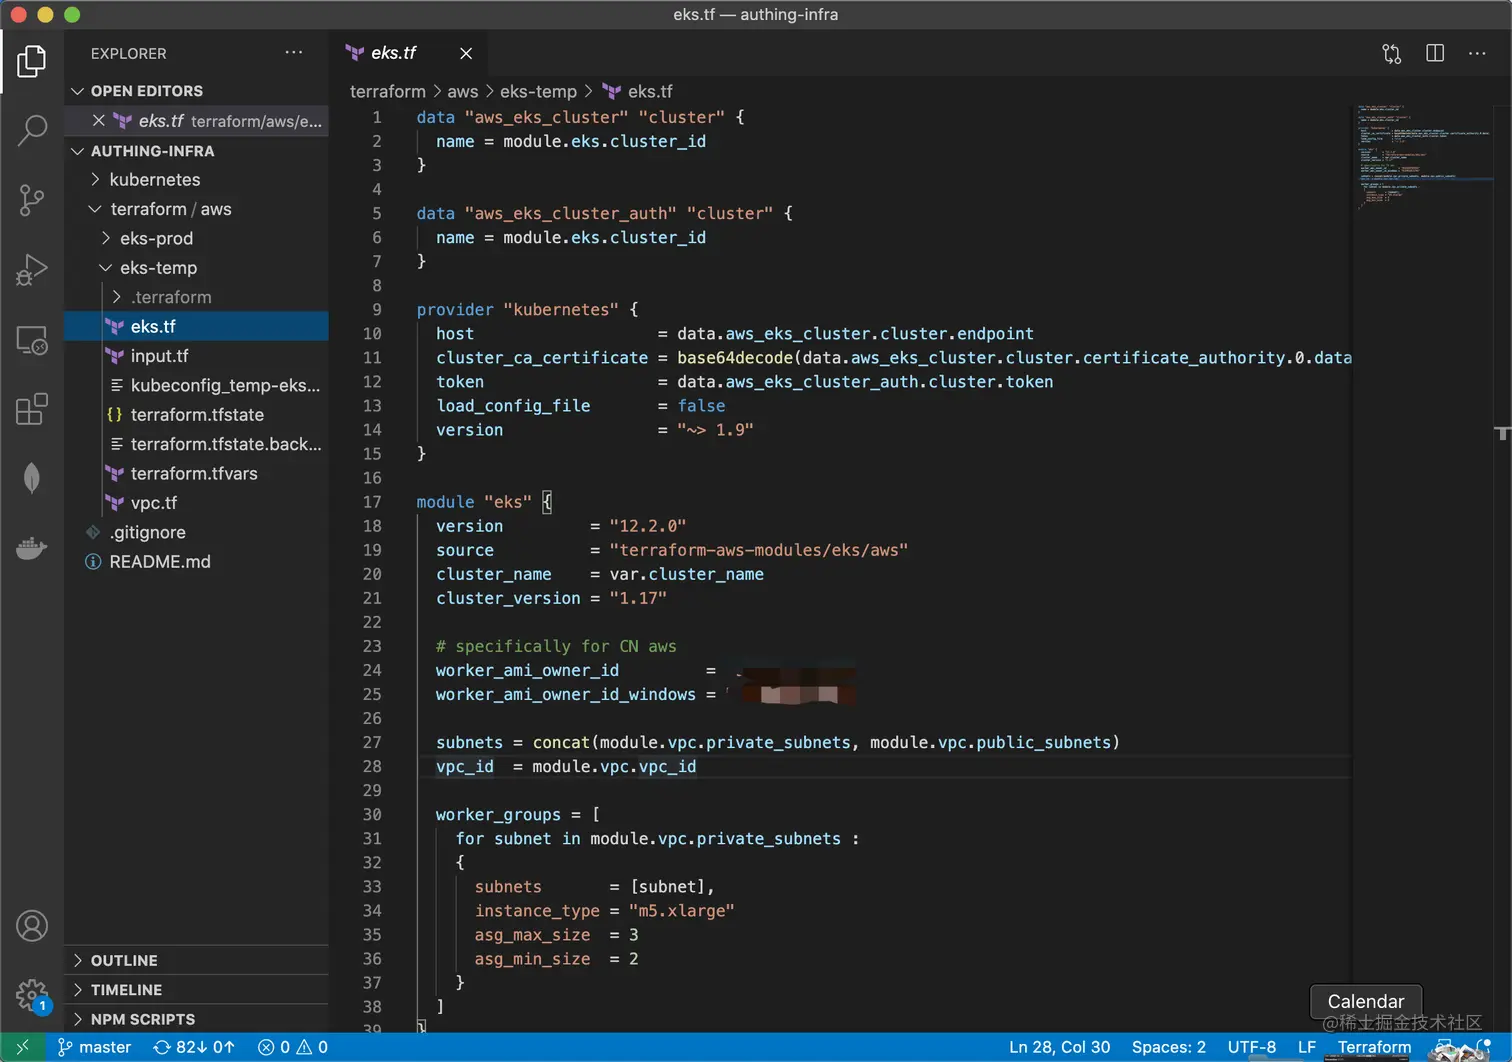
Task: Open the Search view in activity bar
Action: [x=33, y=130]
